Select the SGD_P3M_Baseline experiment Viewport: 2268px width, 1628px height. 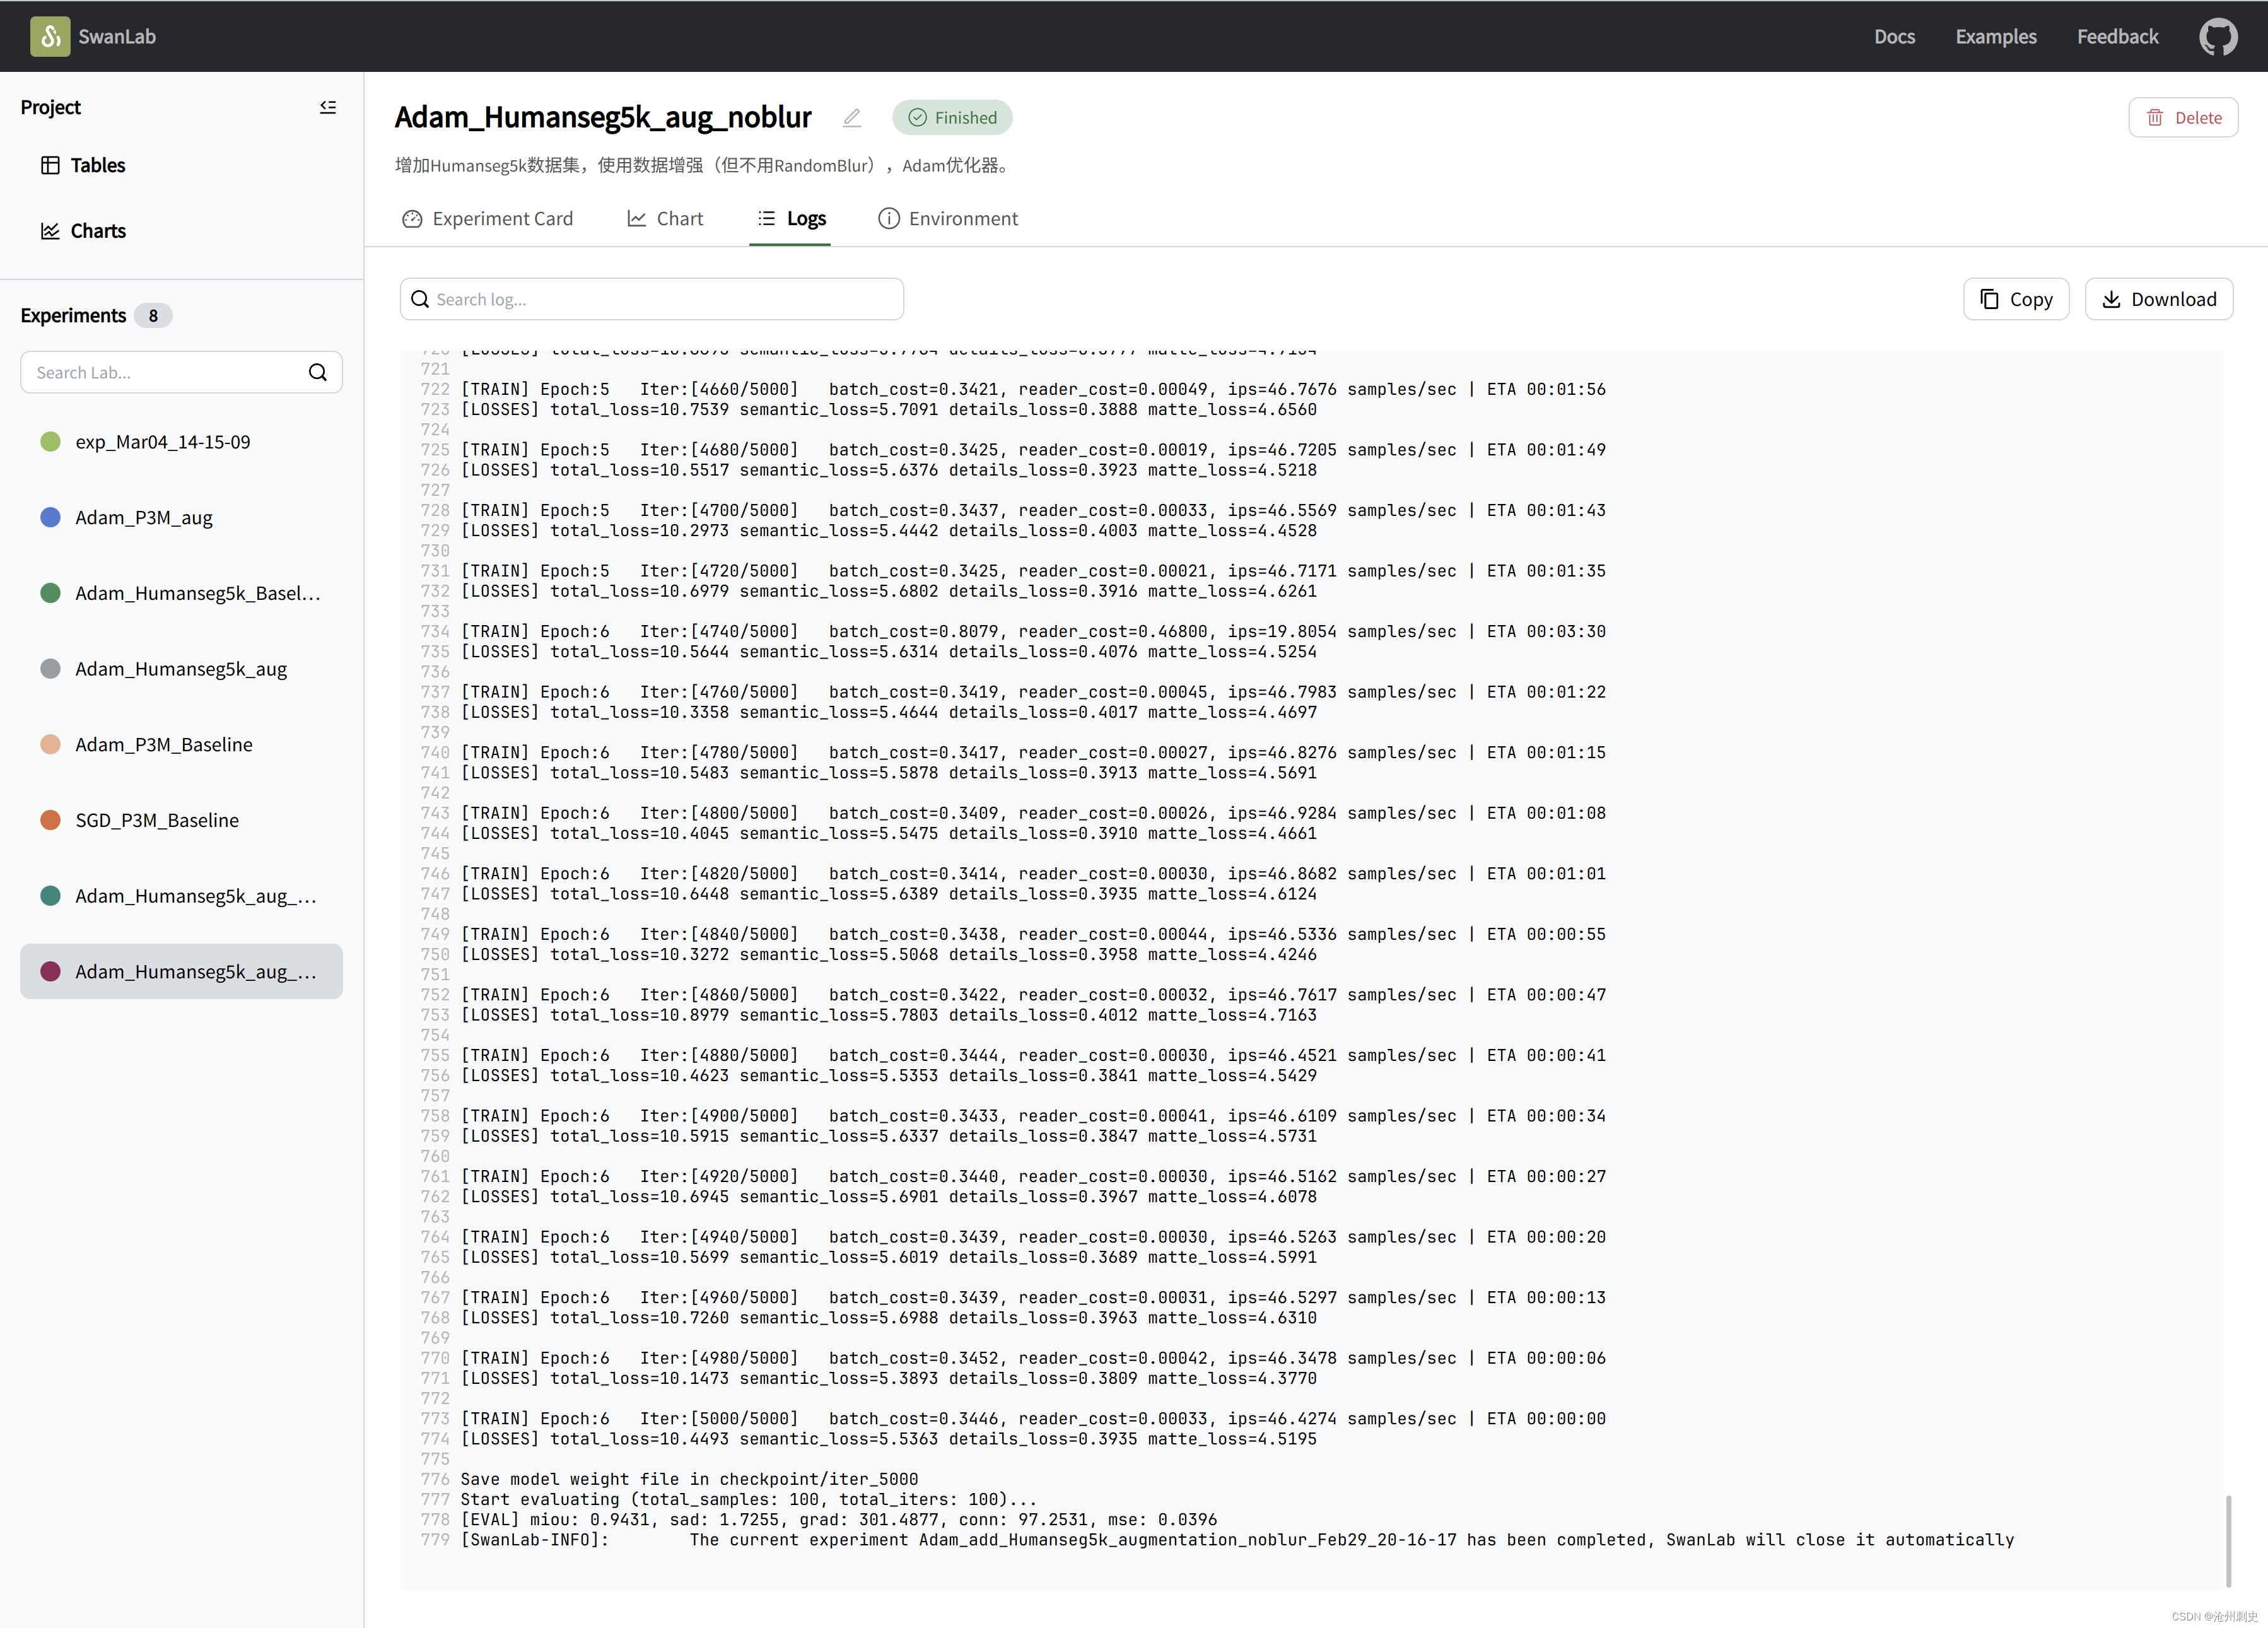point(157,820)
